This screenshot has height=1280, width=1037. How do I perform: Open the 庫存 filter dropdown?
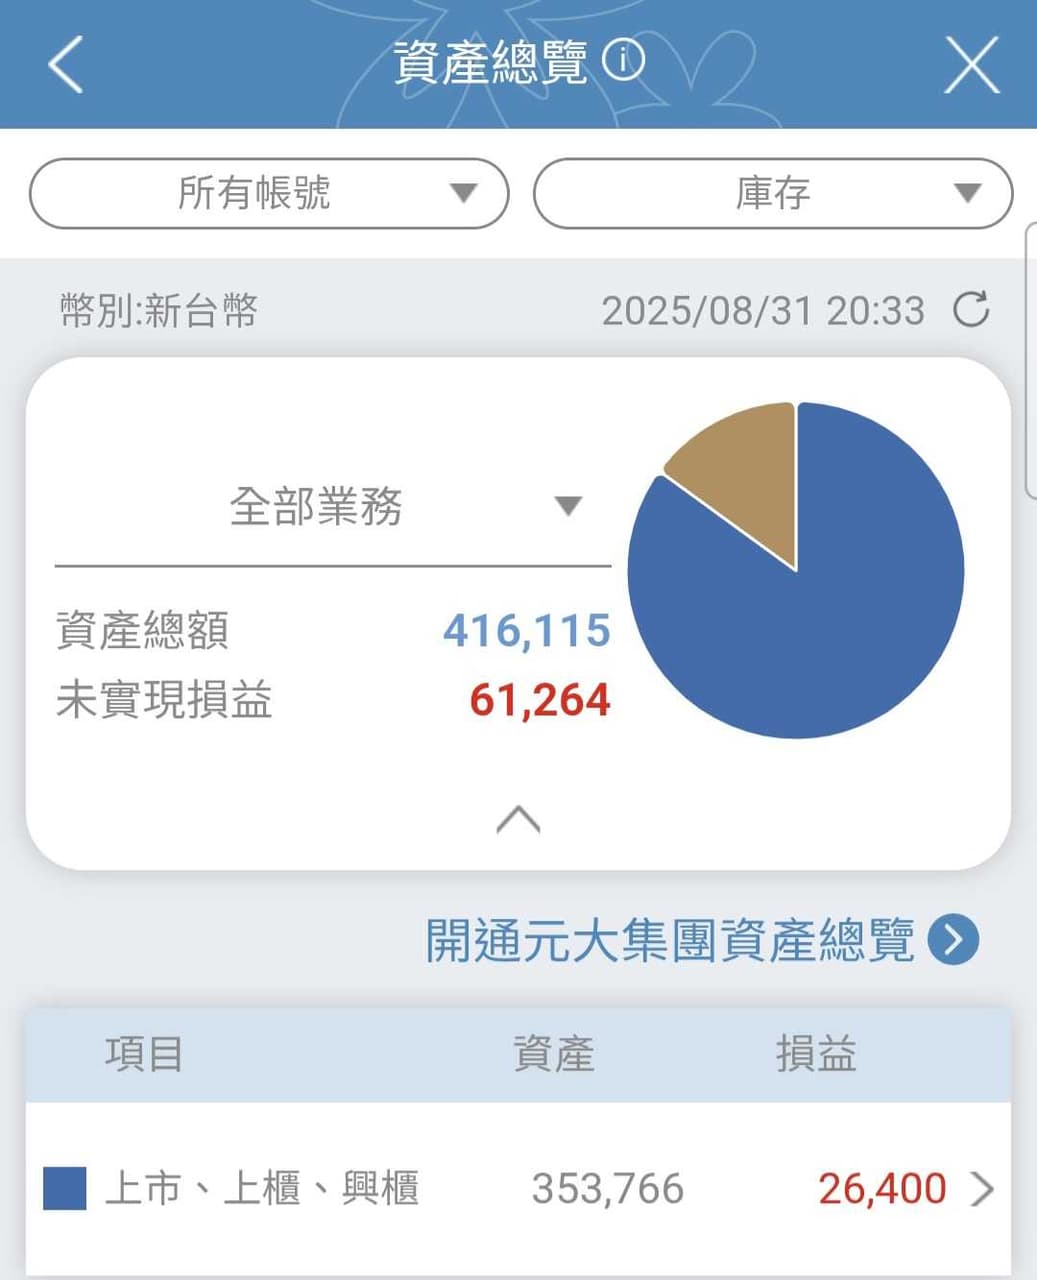pyautogui.click(x=774, y=193)
